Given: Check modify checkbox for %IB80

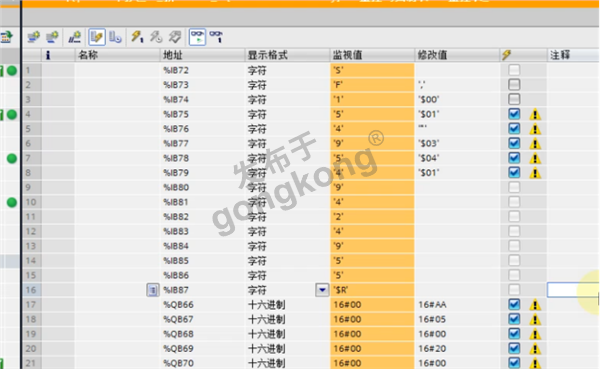Looking at the screenshot, I should [x=514, y=187].
